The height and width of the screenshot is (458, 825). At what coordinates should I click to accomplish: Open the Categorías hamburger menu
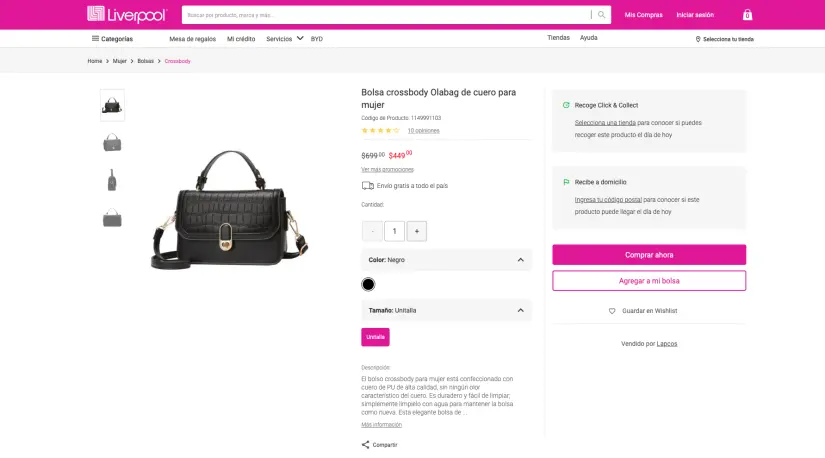(x=95, y=39)
